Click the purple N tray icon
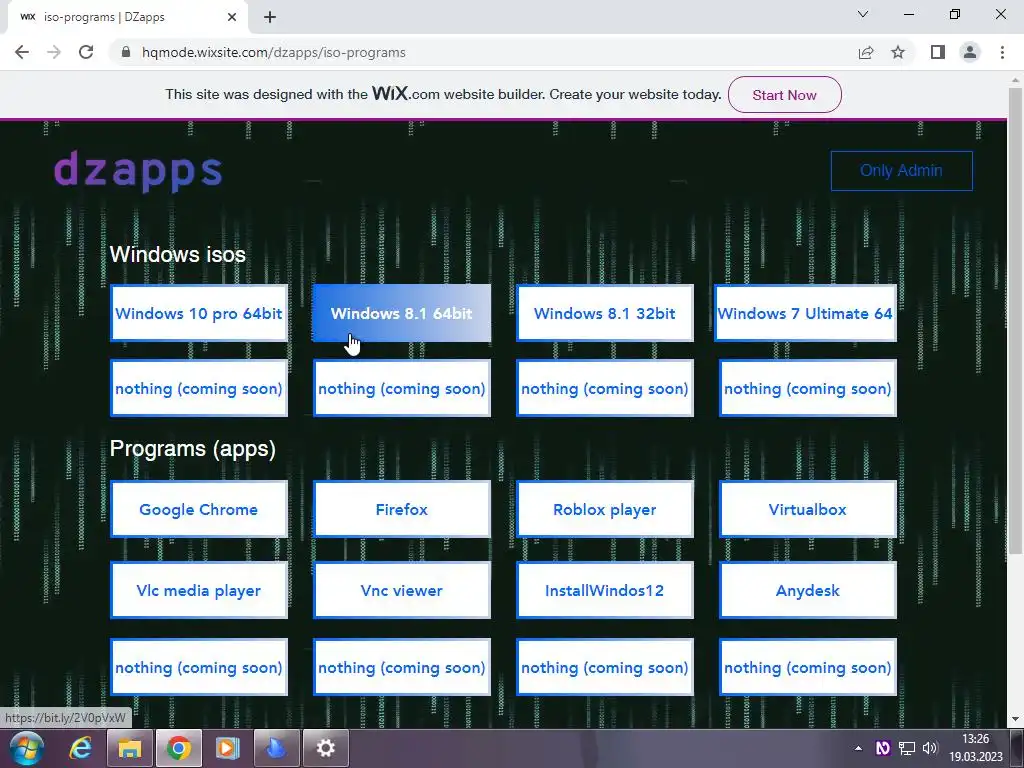1024x768 pixels. coord(882,748)
